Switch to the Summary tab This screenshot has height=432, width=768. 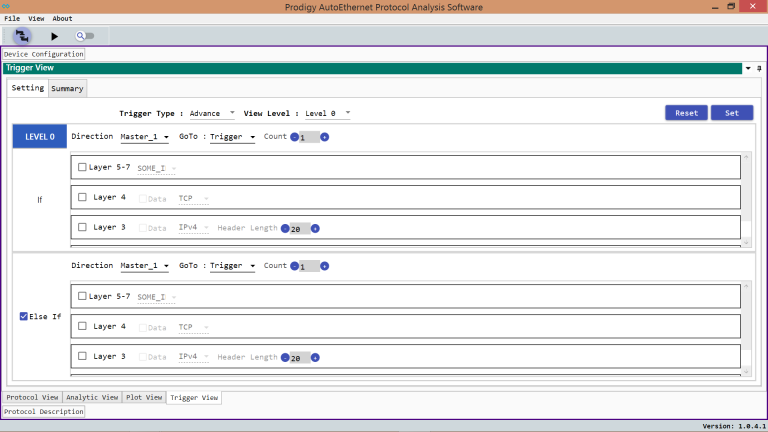(x=68, y=89)
